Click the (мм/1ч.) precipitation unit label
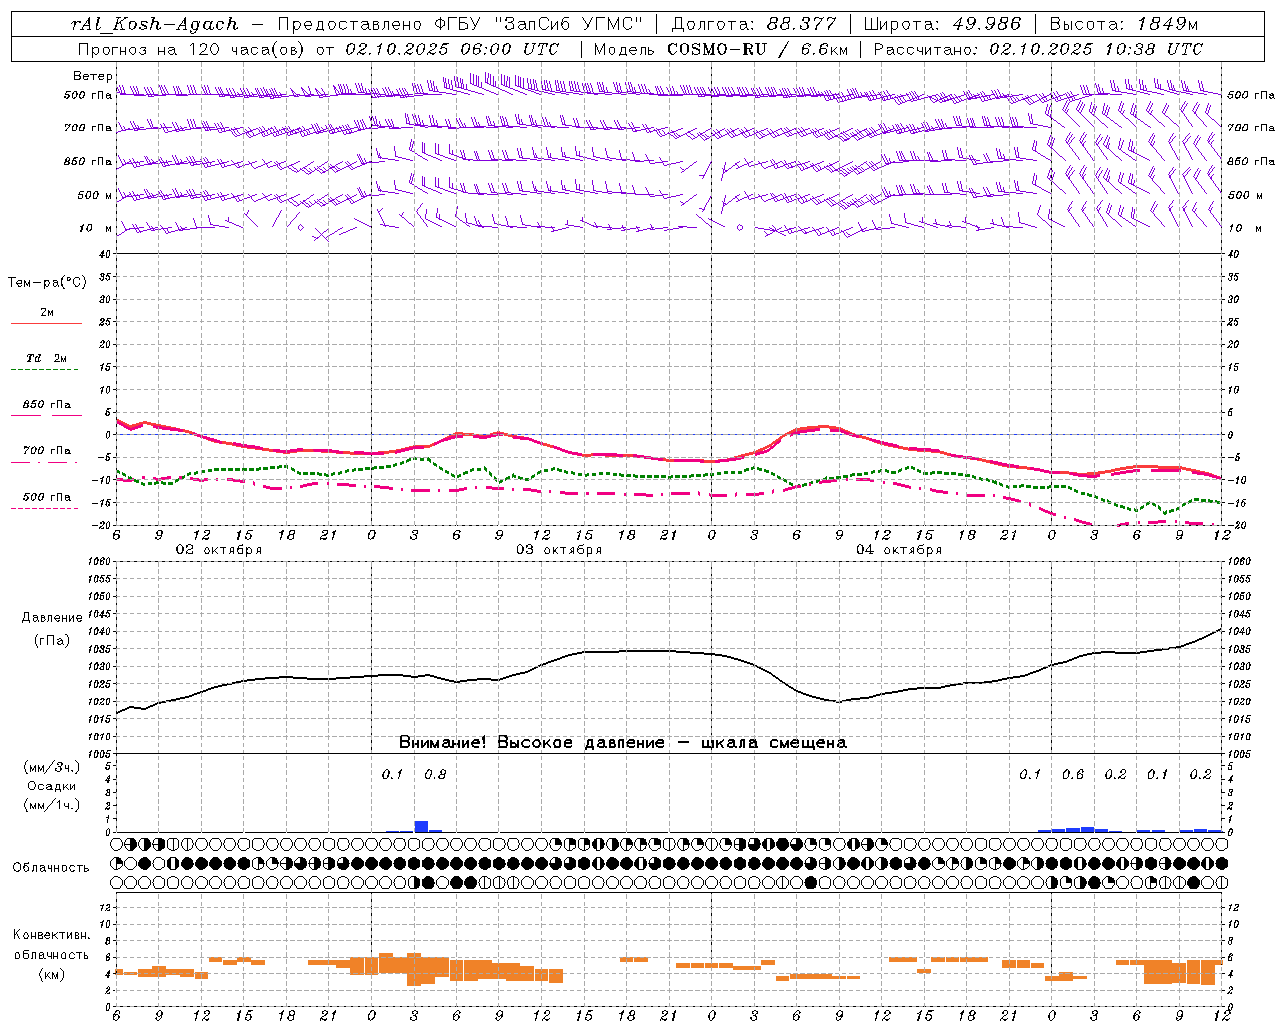The height and width of the screenshot is (1024, 1280). pos(52,805)
